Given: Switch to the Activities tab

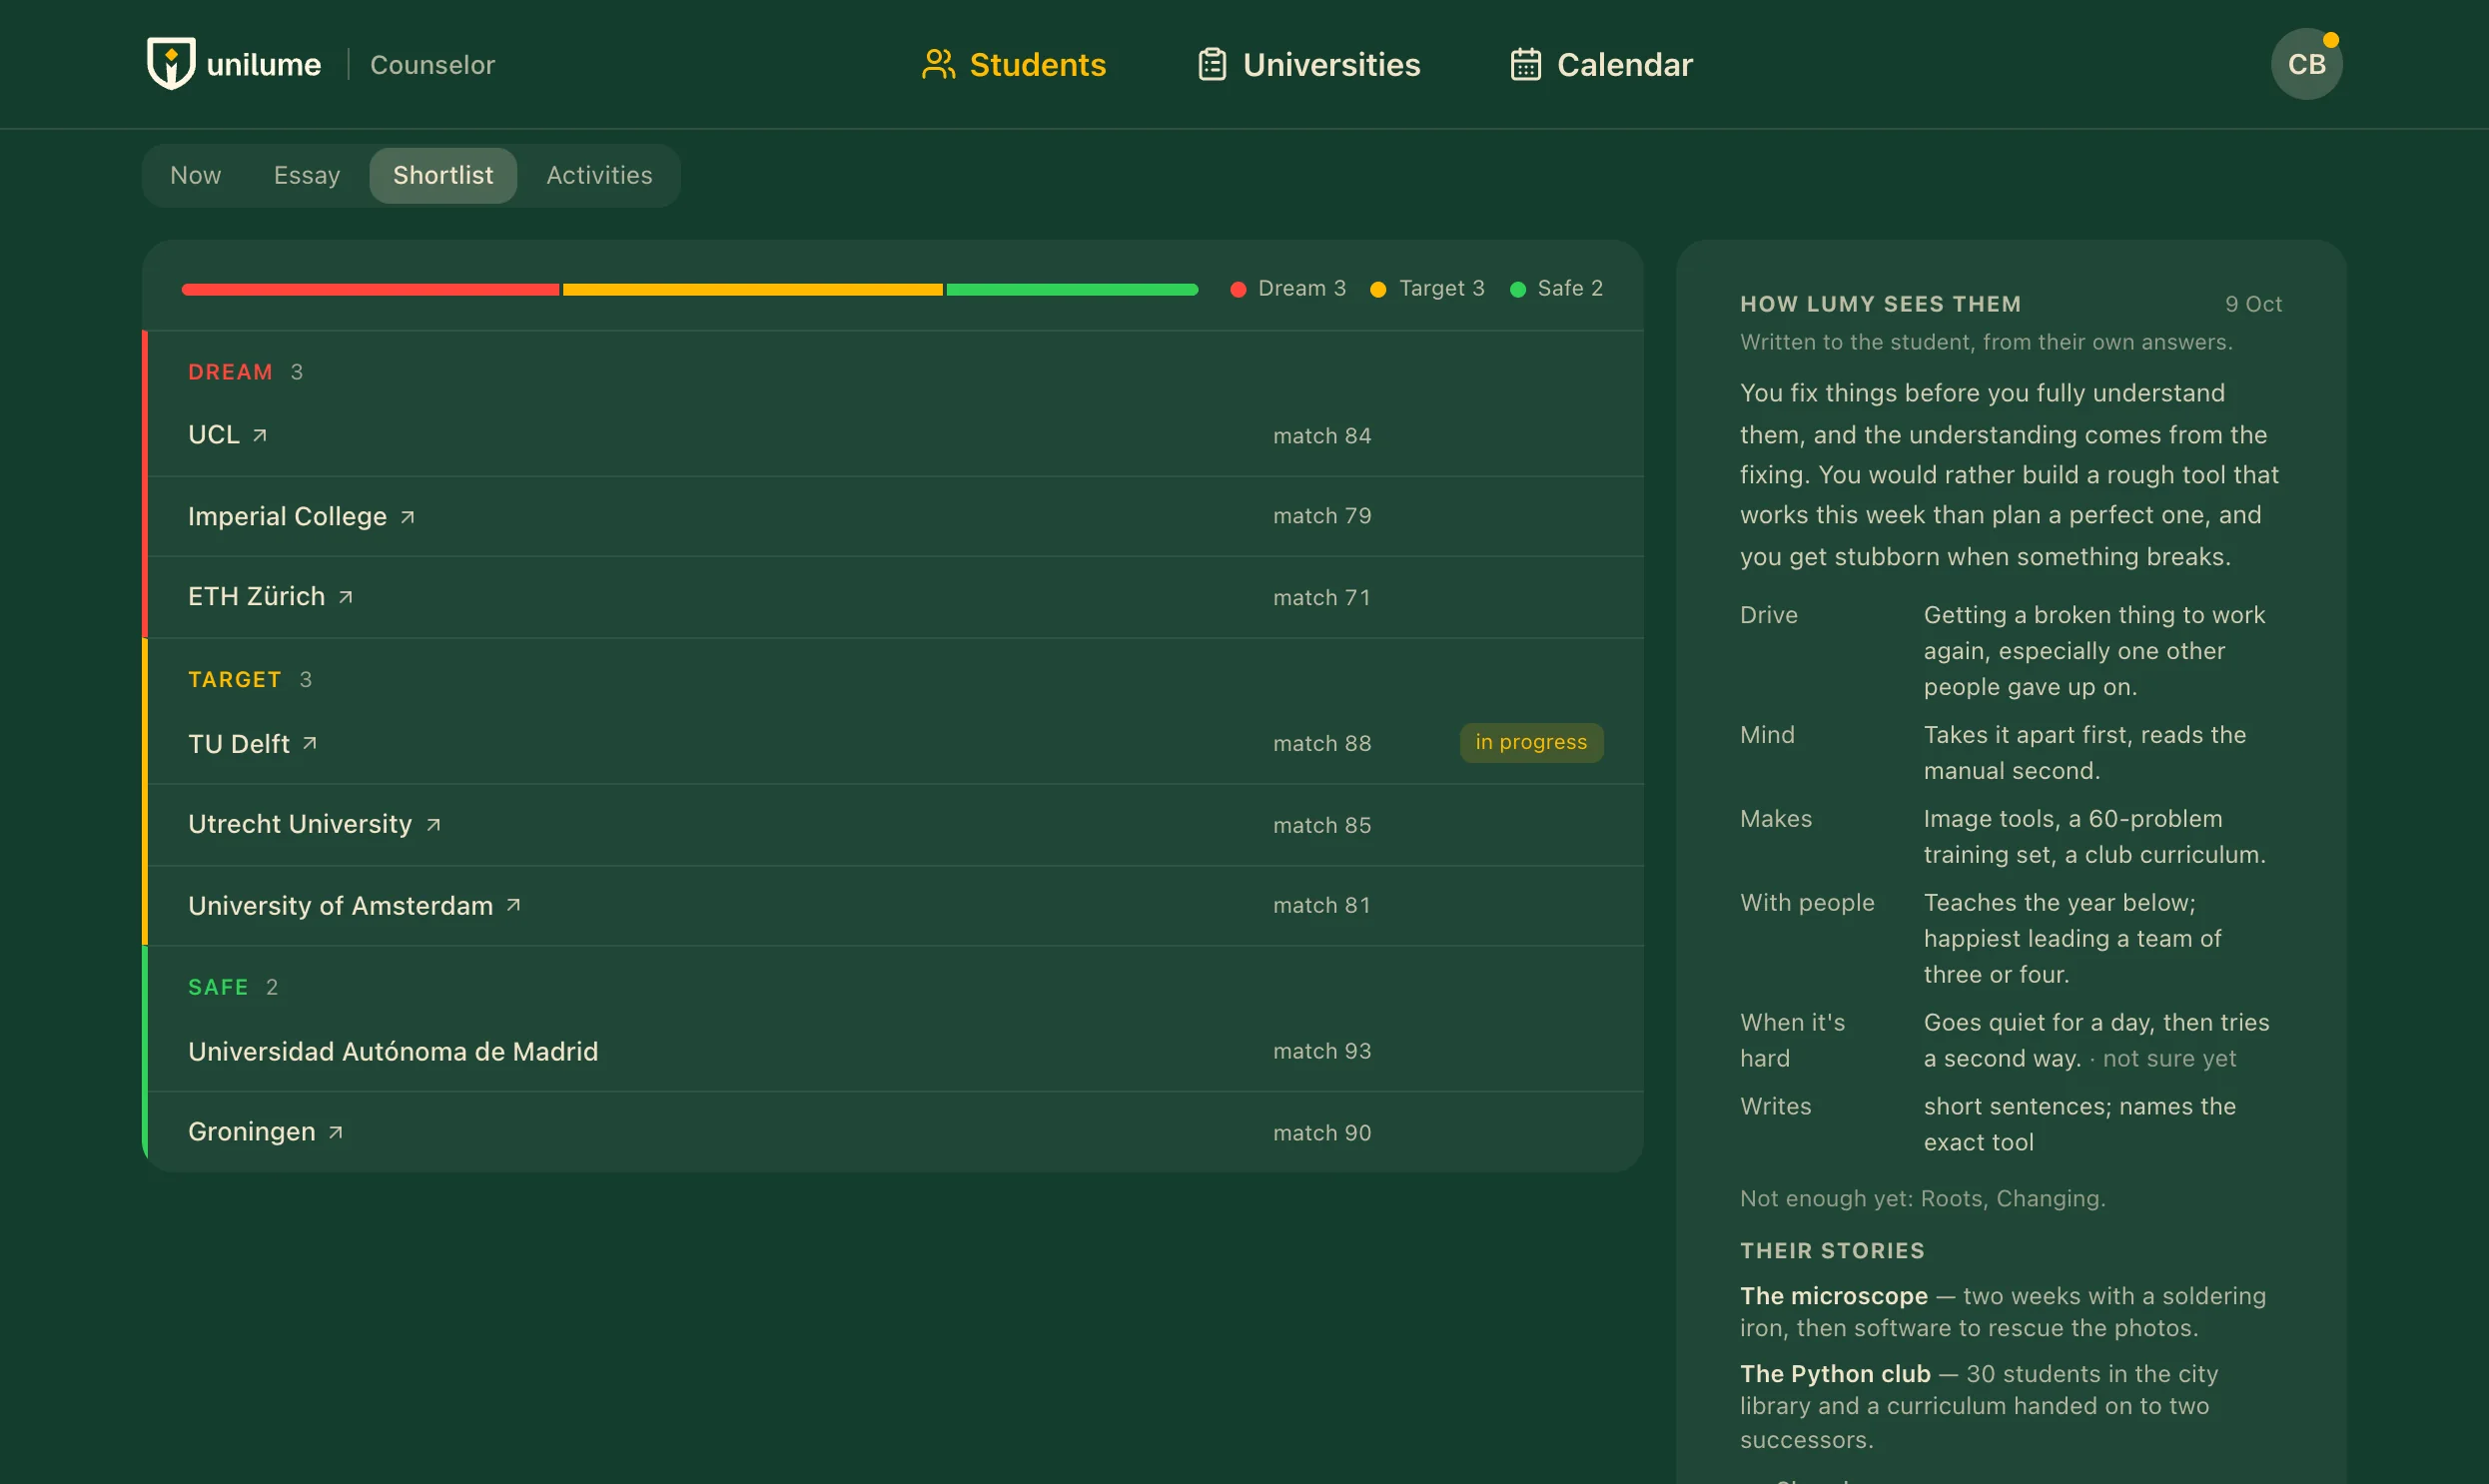Looking at the screenshot, I should tap(599, 175).
